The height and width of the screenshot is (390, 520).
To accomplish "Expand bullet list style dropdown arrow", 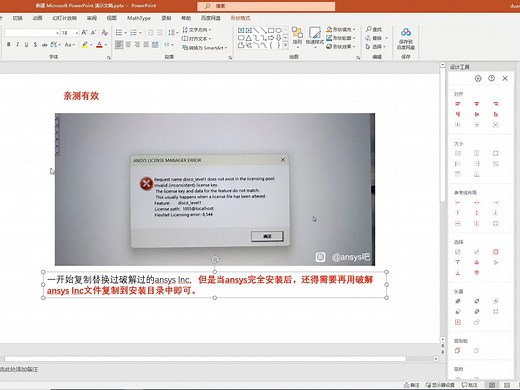I will pos(125,33).
